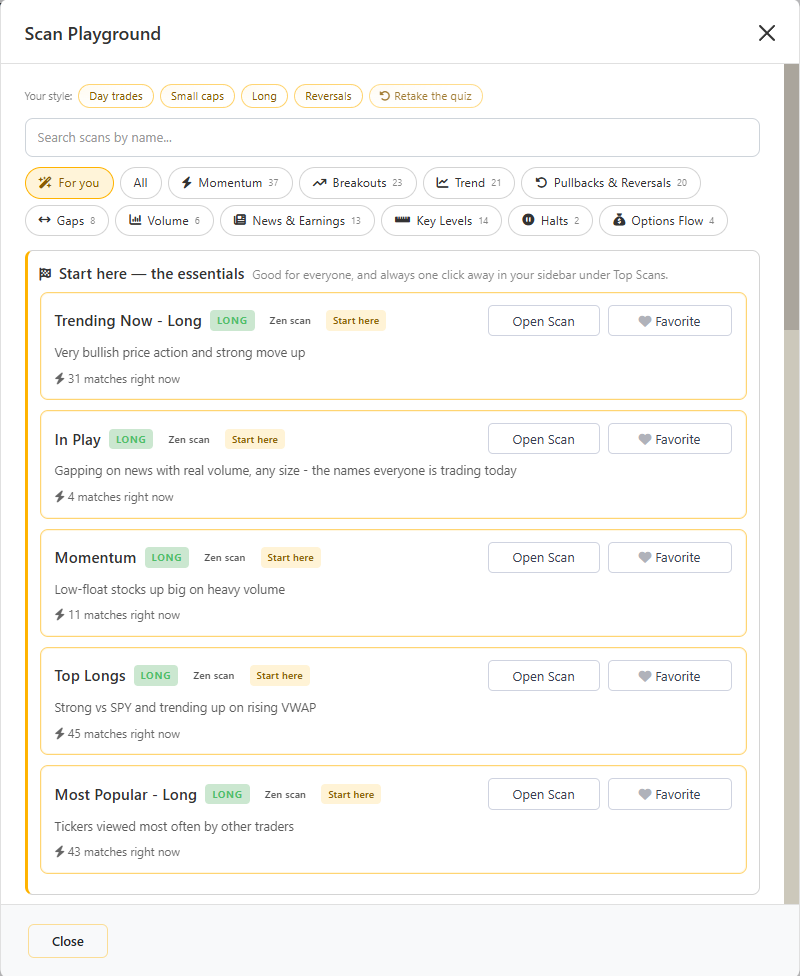Viewport: 800px width, 976px height.
Task: Click the lightning icon by 43 matches
Action: tap(60, 852)
